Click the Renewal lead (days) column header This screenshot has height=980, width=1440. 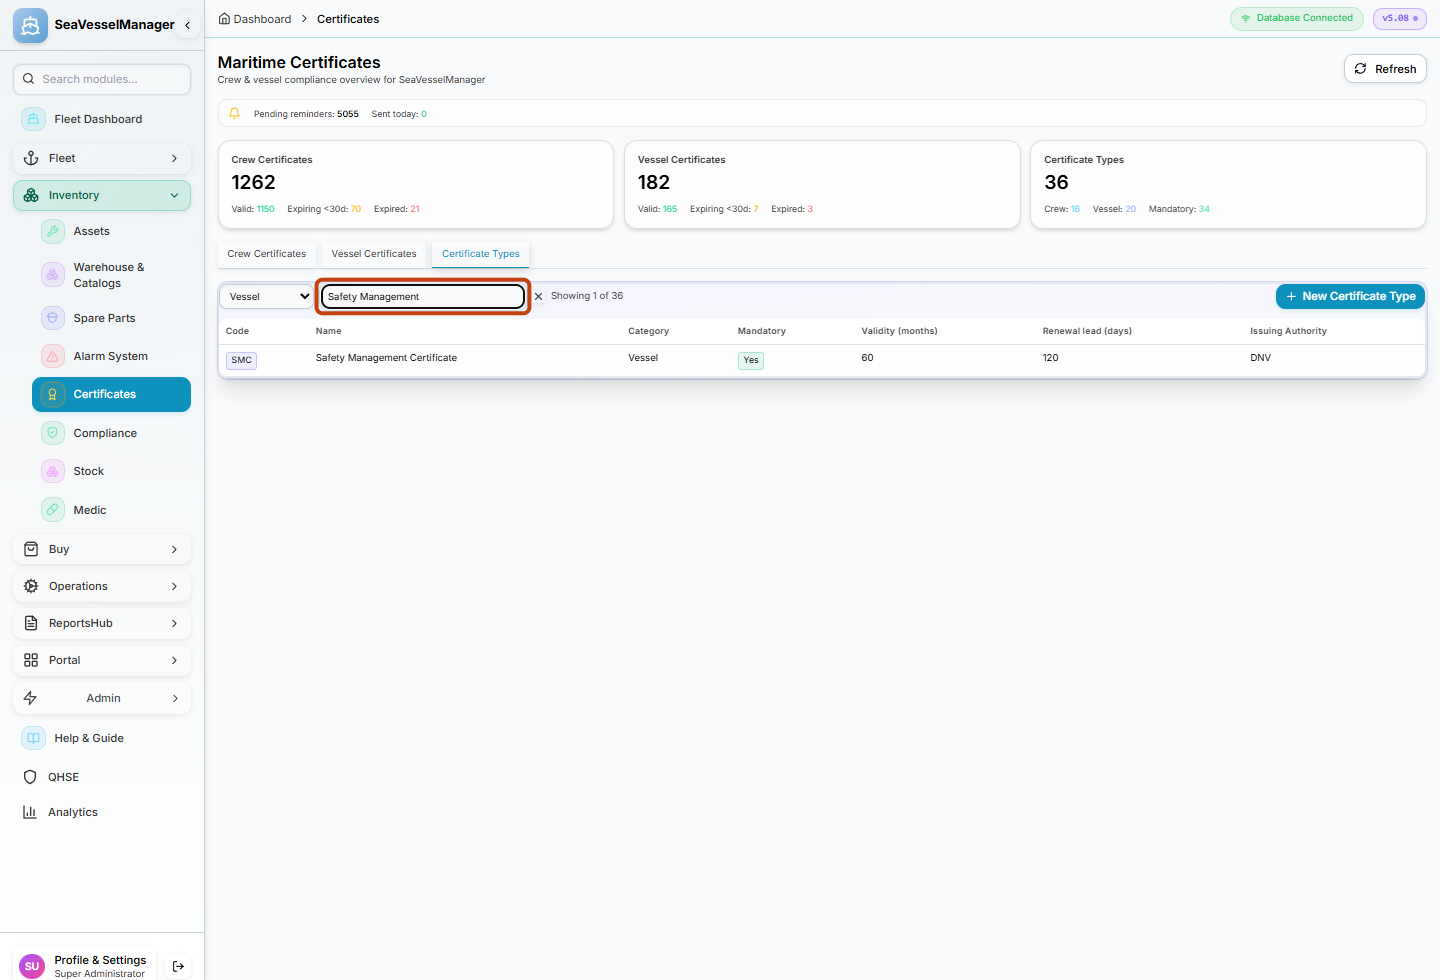(x=1087, y=331)
